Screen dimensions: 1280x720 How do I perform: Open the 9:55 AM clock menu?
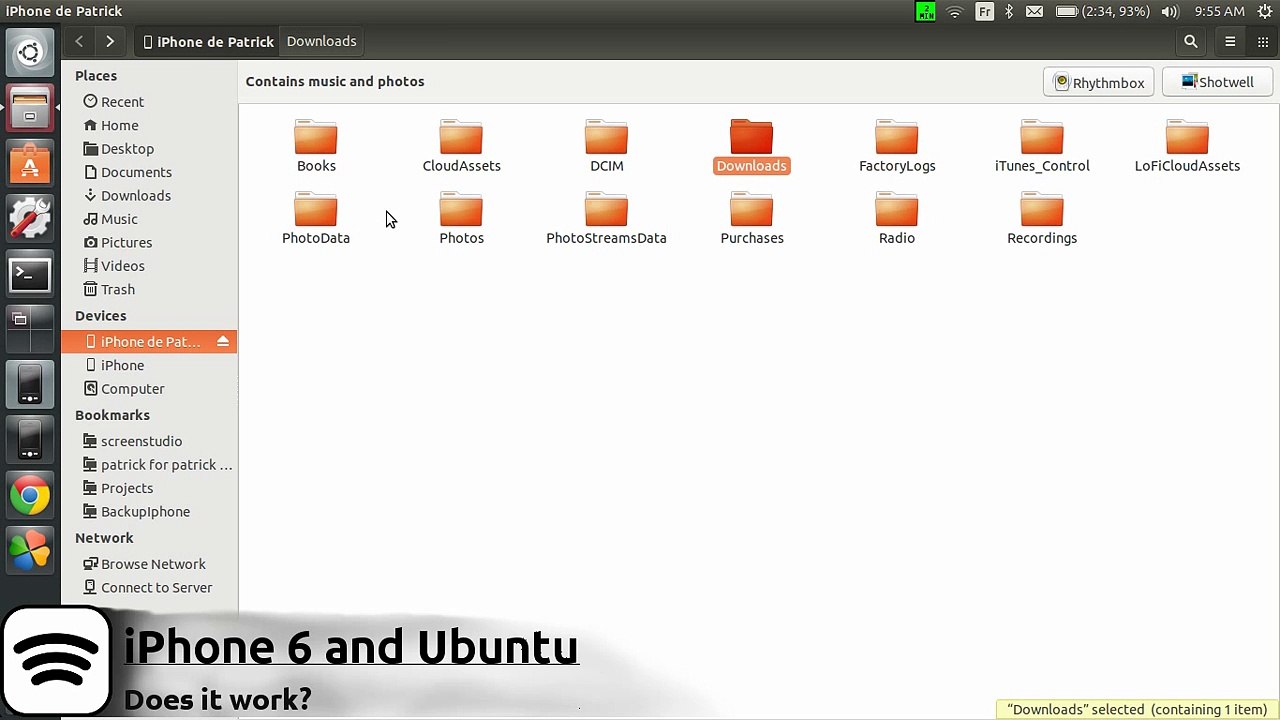(x=1219, y=11)
